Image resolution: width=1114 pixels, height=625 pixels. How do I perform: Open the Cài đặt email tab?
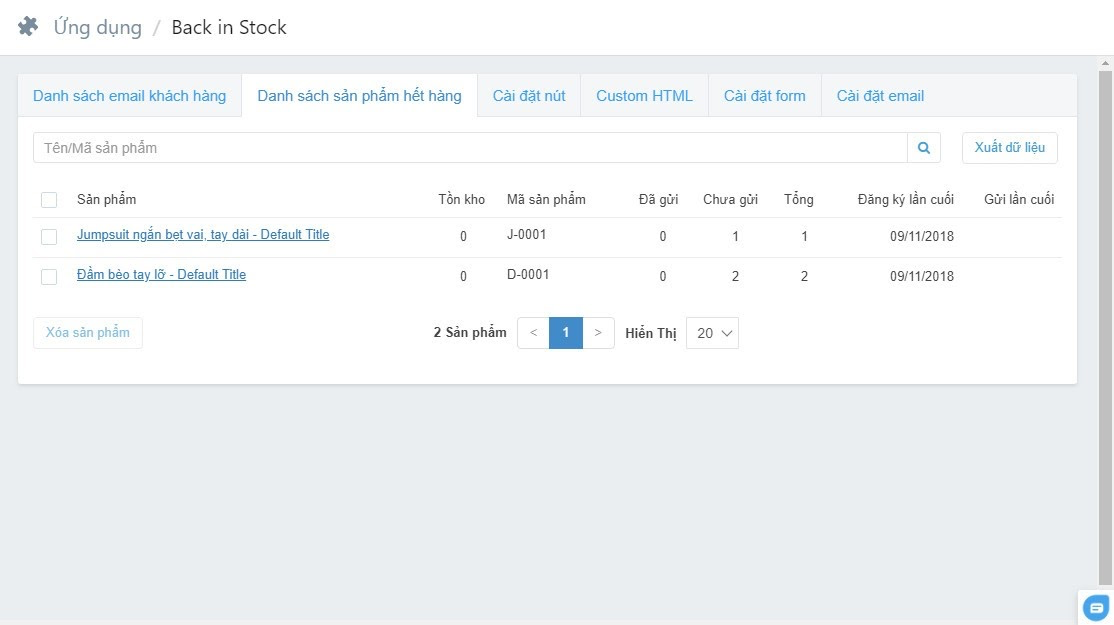pyautogui.click(x=880, y=96)
